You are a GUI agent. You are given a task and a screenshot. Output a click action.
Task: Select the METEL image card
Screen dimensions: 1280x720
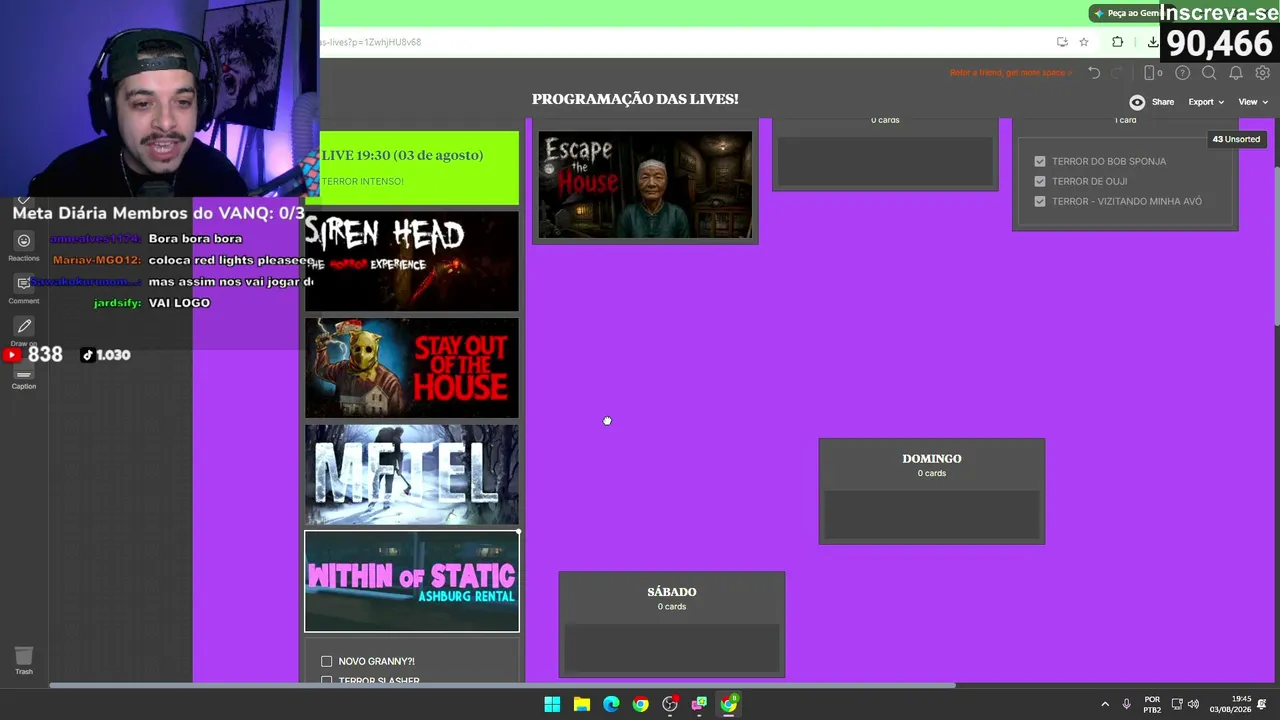coord(412,475)
